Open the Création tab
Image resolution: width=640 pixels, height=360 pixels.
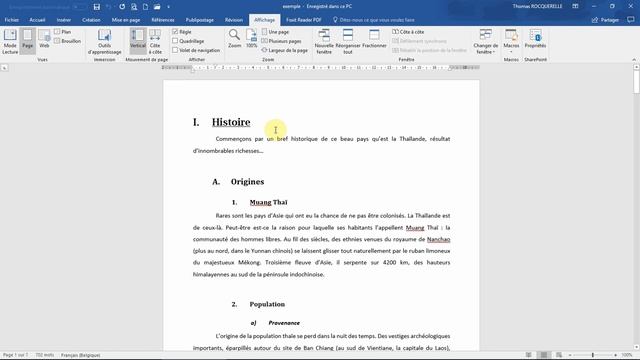click(91, 20)
